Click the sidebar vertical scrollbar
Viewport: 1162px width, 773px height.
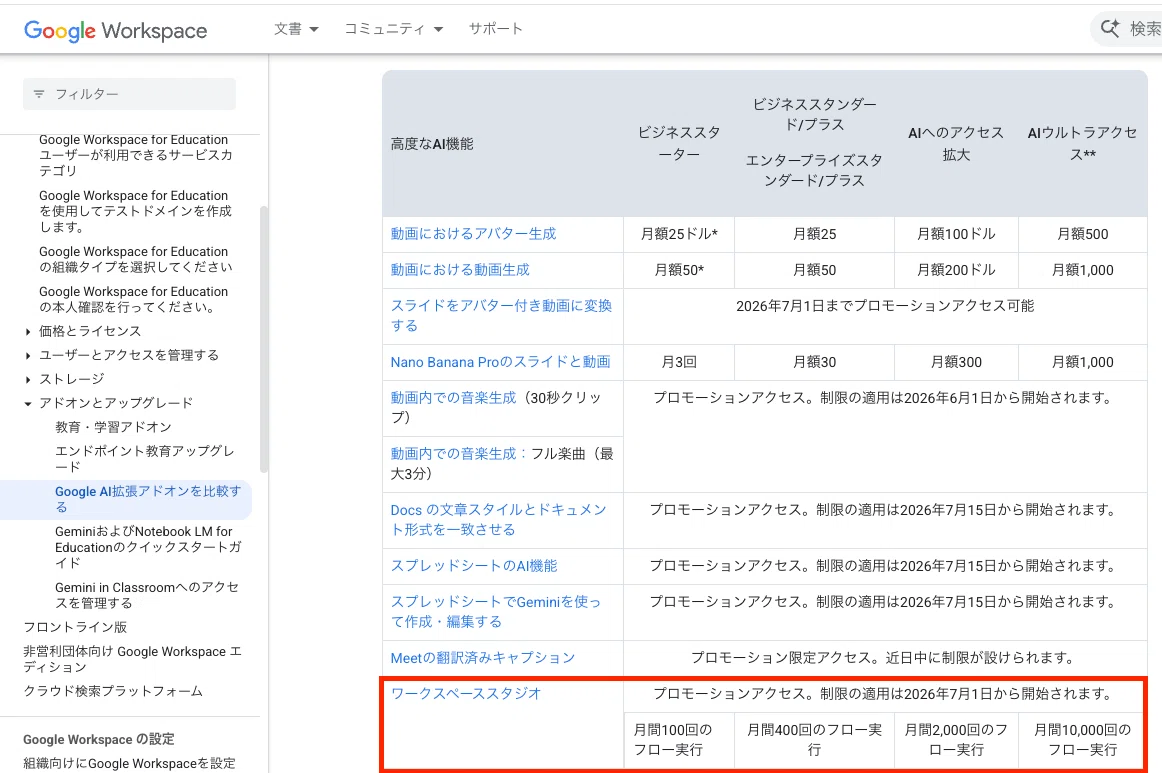[264, 339]
